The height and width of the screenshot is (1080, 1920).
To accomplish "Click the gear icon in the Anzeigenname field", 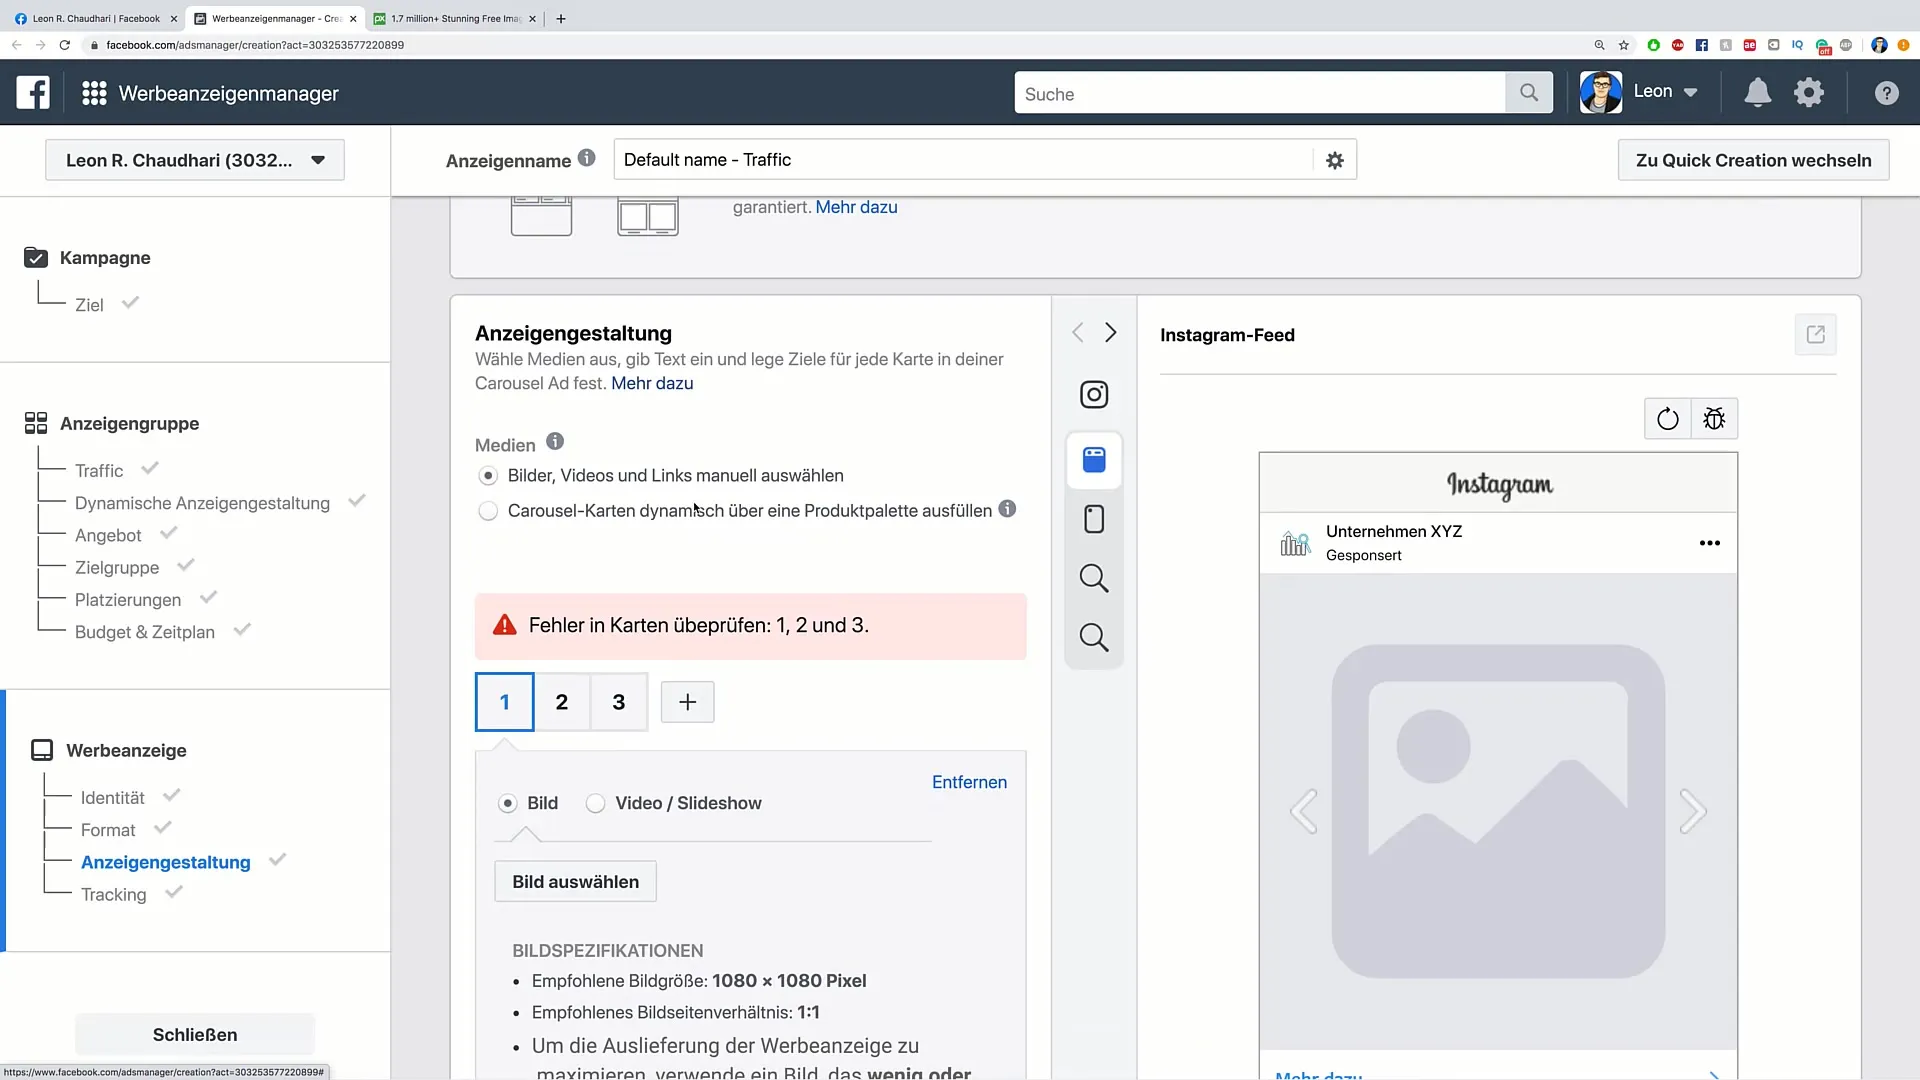I will (1335, 160).
